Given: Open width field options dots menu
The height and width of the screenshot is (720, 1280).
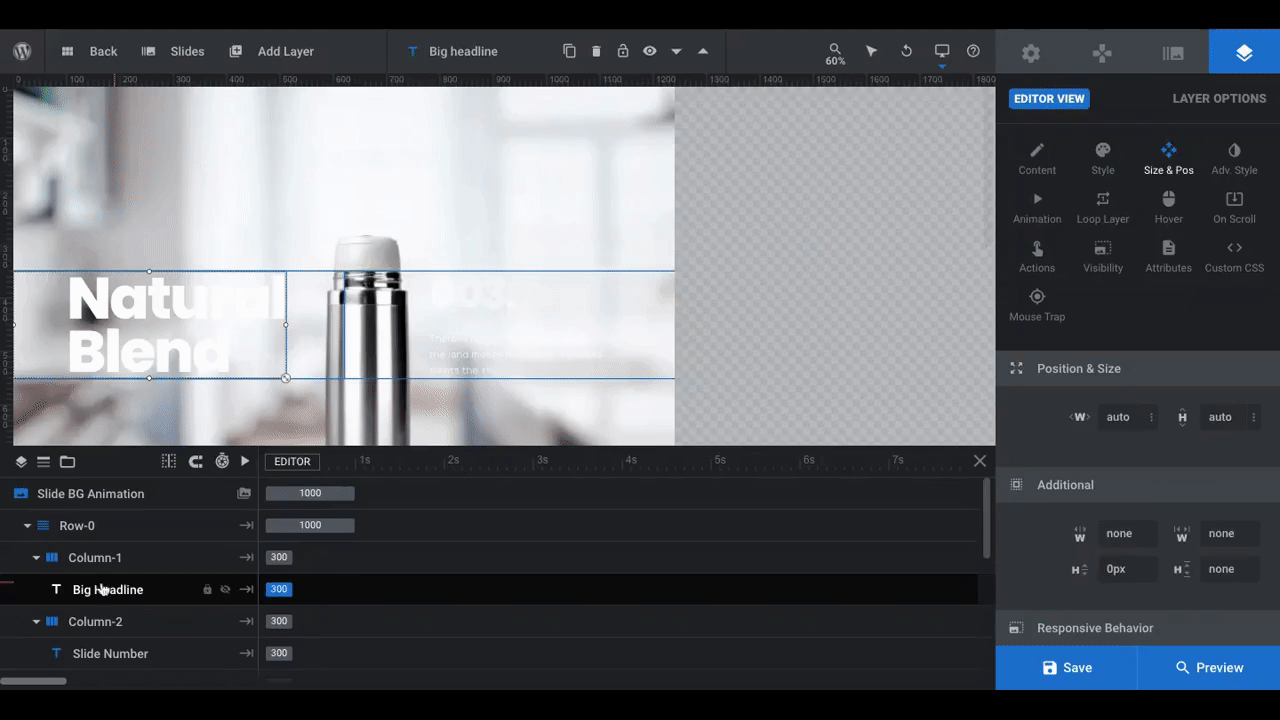Looking at the screenshot, I should 1151,417.
